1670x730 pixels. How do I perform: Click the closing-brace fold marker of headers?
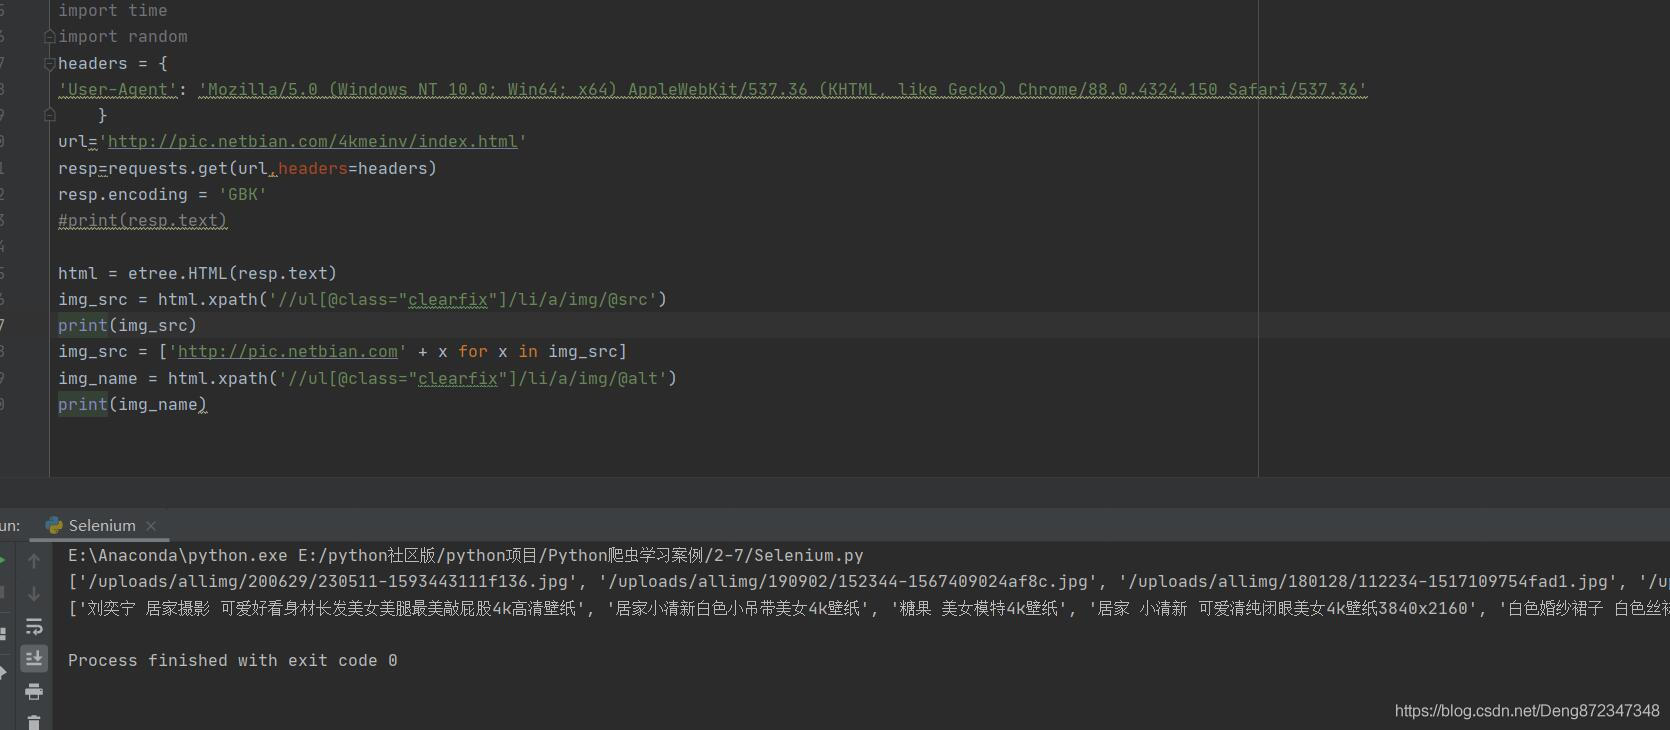click(49, 115)
